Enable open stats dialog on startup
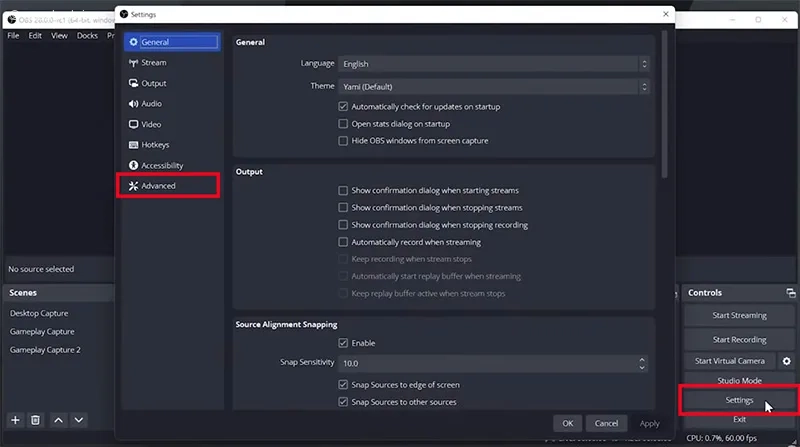This screenshot has height=447, width=800. point(343,123)
